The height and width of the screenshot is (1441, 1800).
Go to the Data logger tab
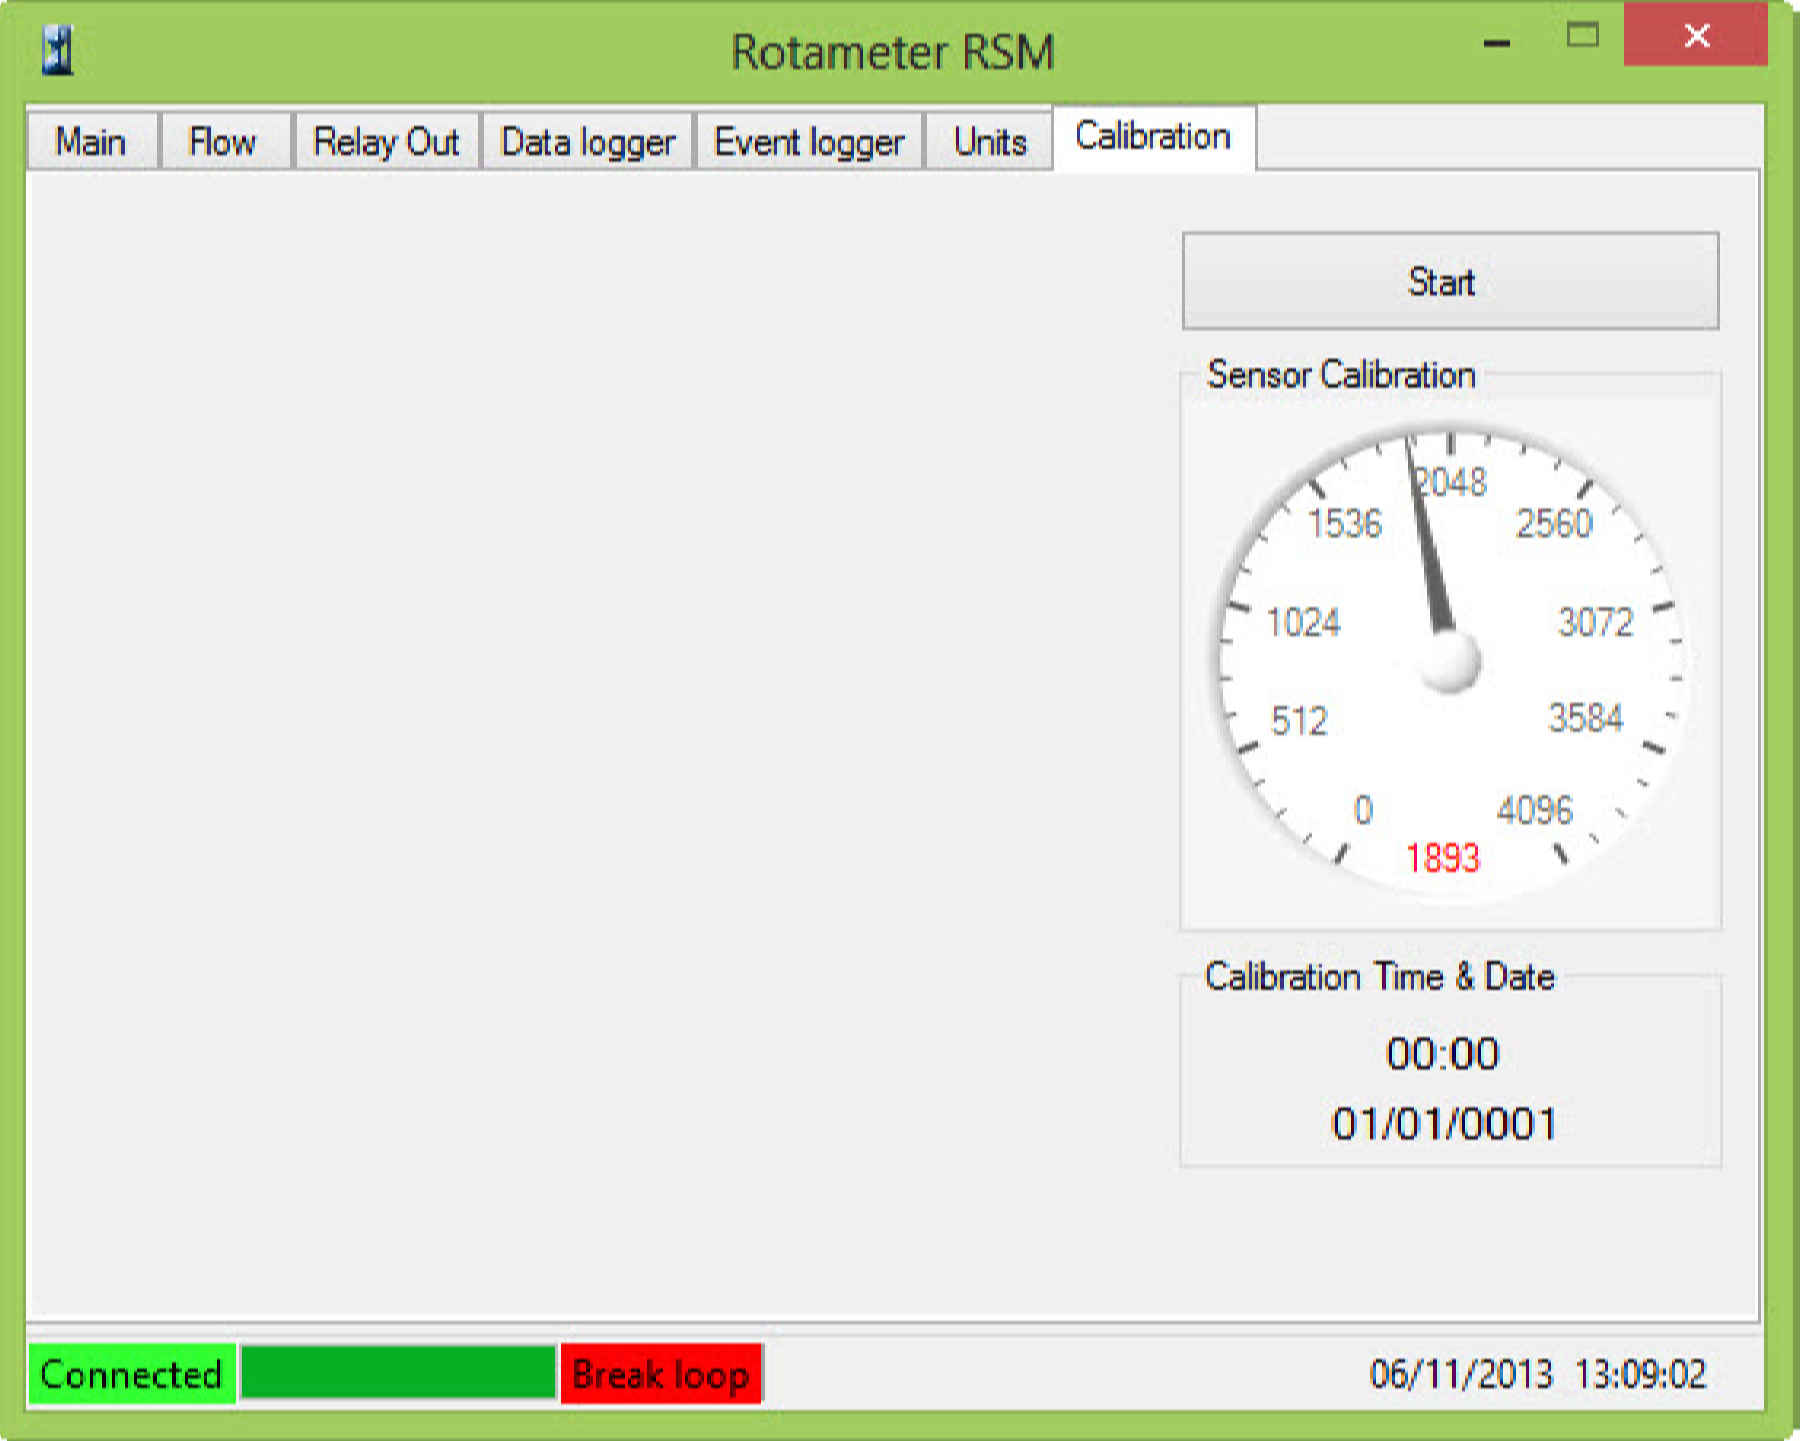point(587,142)
